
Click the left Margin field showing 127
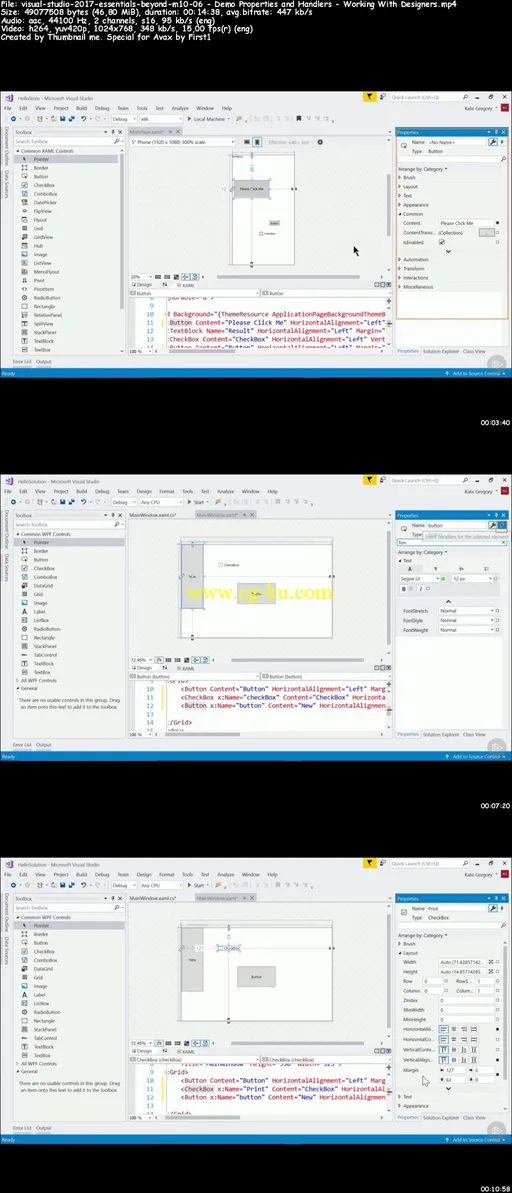coord(456,1070)
